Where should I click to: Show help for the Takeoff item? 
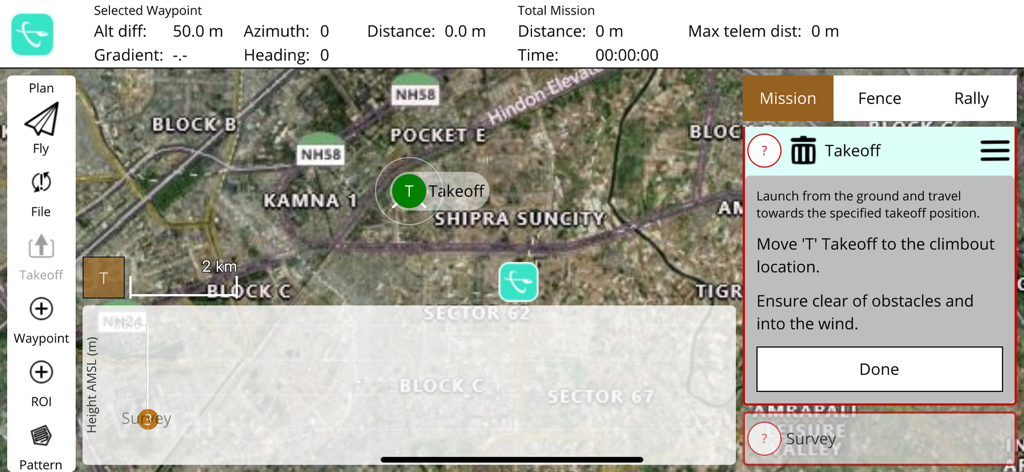[x=765, y=151]
